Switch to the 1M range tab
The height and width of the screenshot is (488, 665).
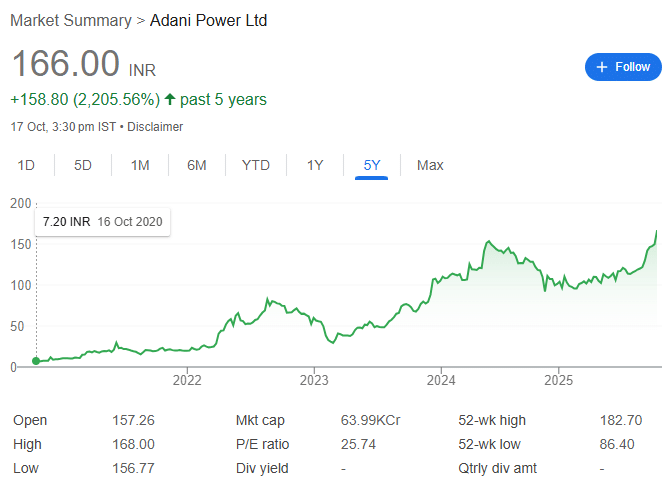point(140,165)
